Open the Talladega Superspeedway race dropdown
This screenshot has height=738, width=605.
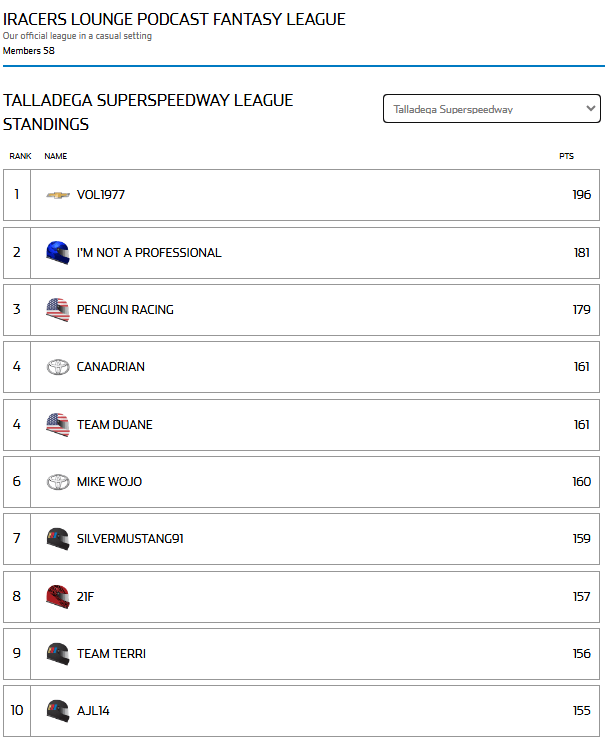point(491,109)
